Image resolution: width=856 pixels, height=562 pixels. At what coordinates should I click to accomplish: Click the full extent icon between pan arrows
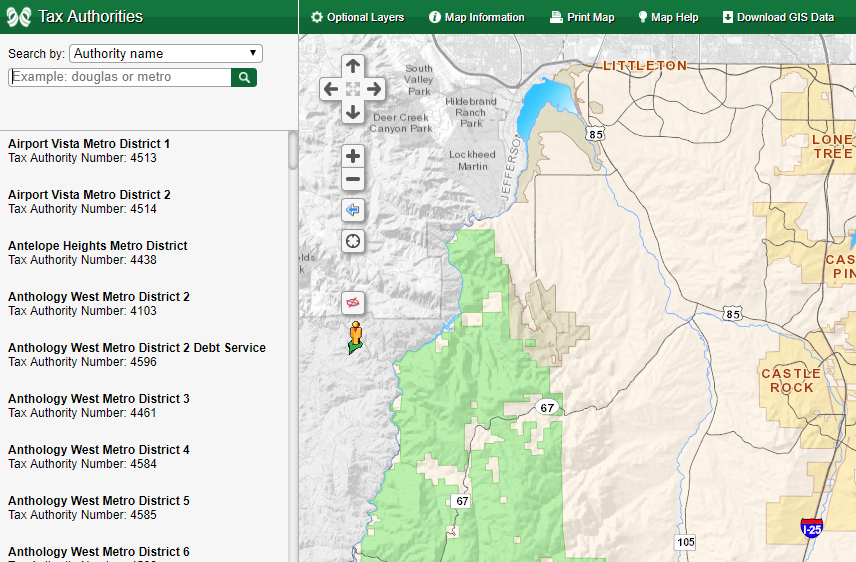point(352,89)
